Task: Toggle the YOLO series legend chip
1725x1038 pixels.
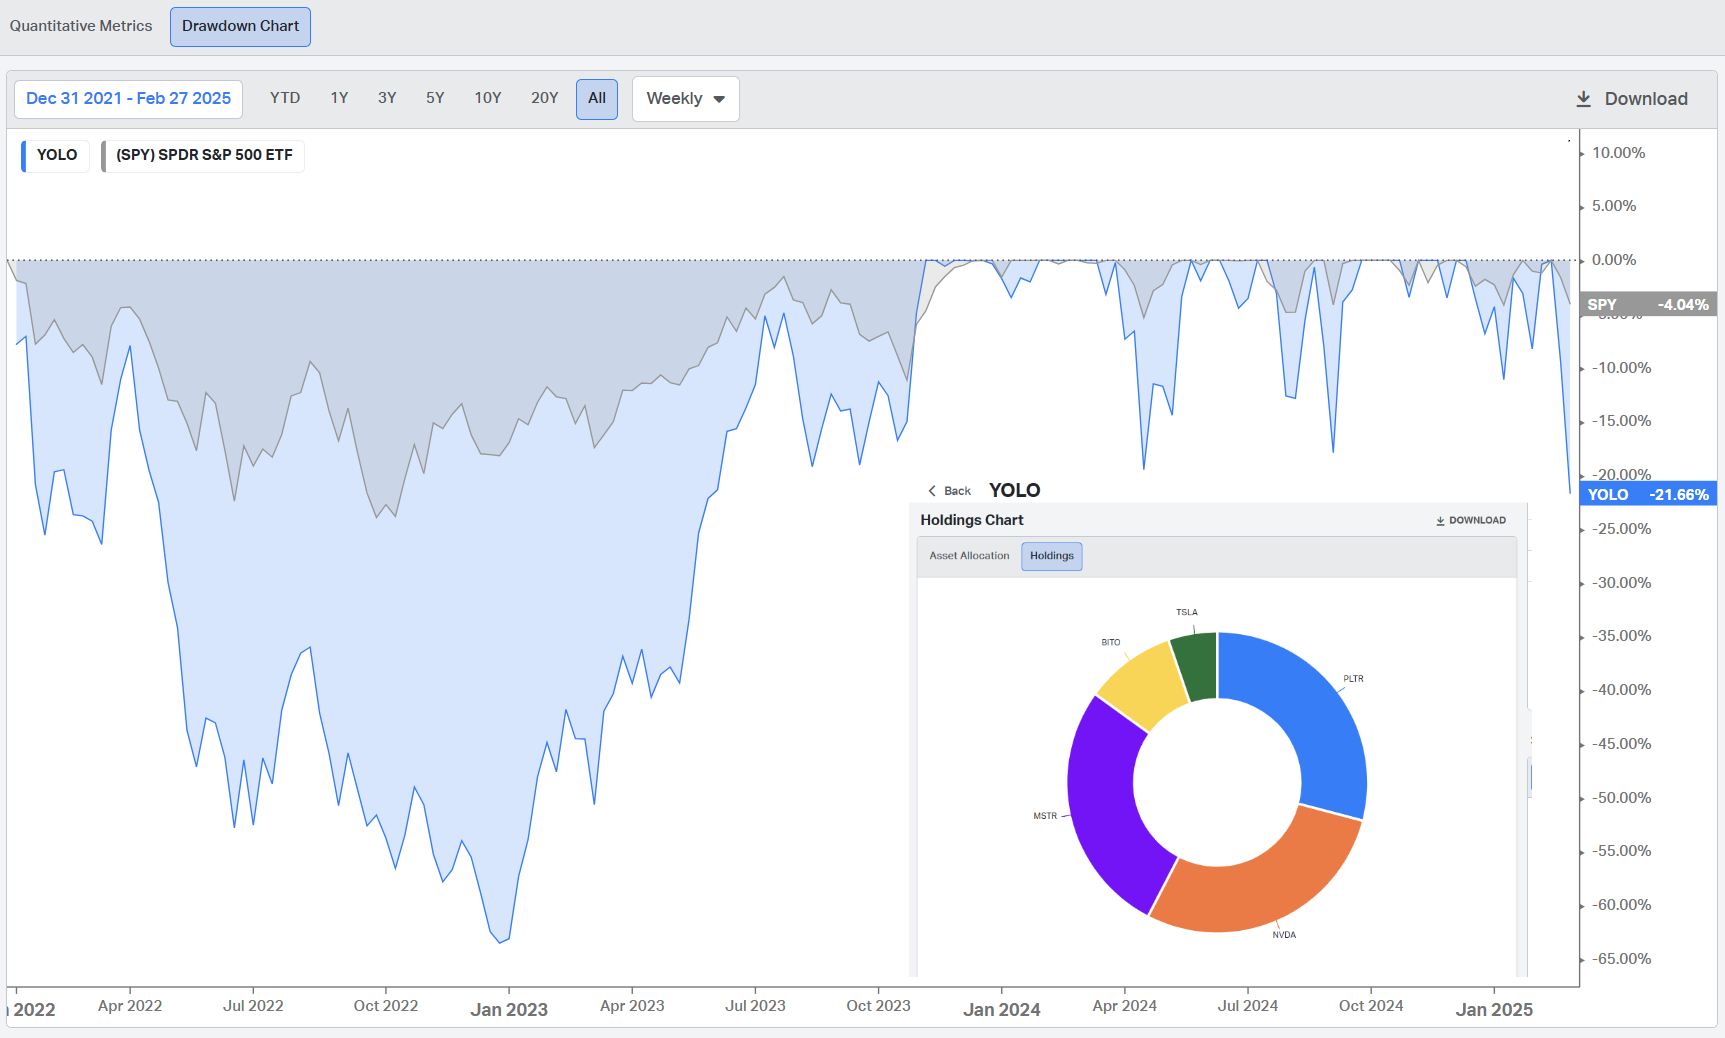Action: coord(56,155)
